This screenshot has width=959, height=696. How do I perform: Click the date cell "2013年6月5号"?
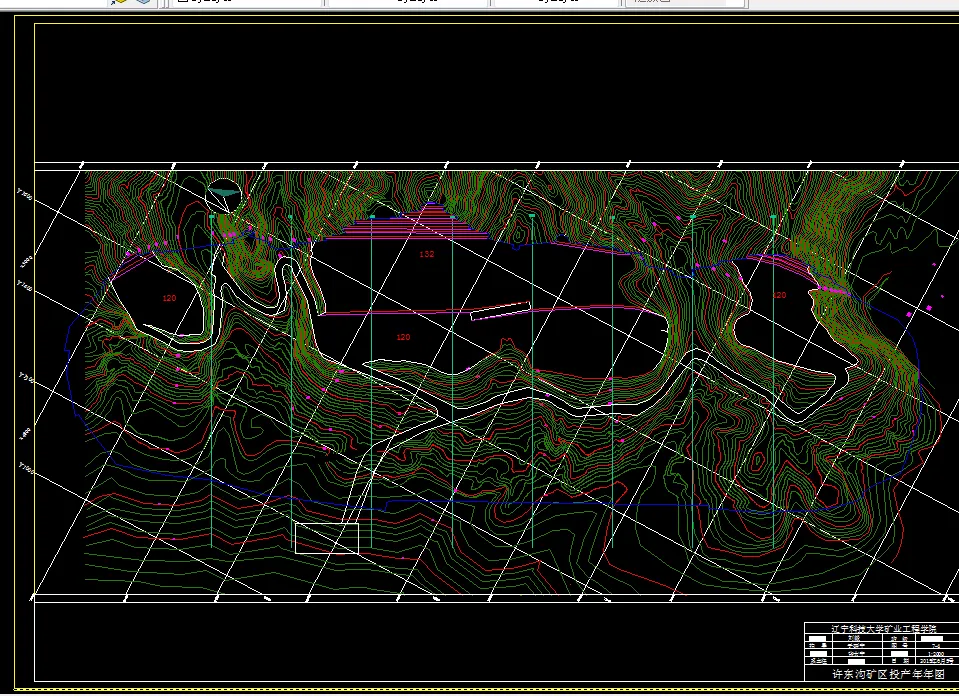tap(936, 661)
